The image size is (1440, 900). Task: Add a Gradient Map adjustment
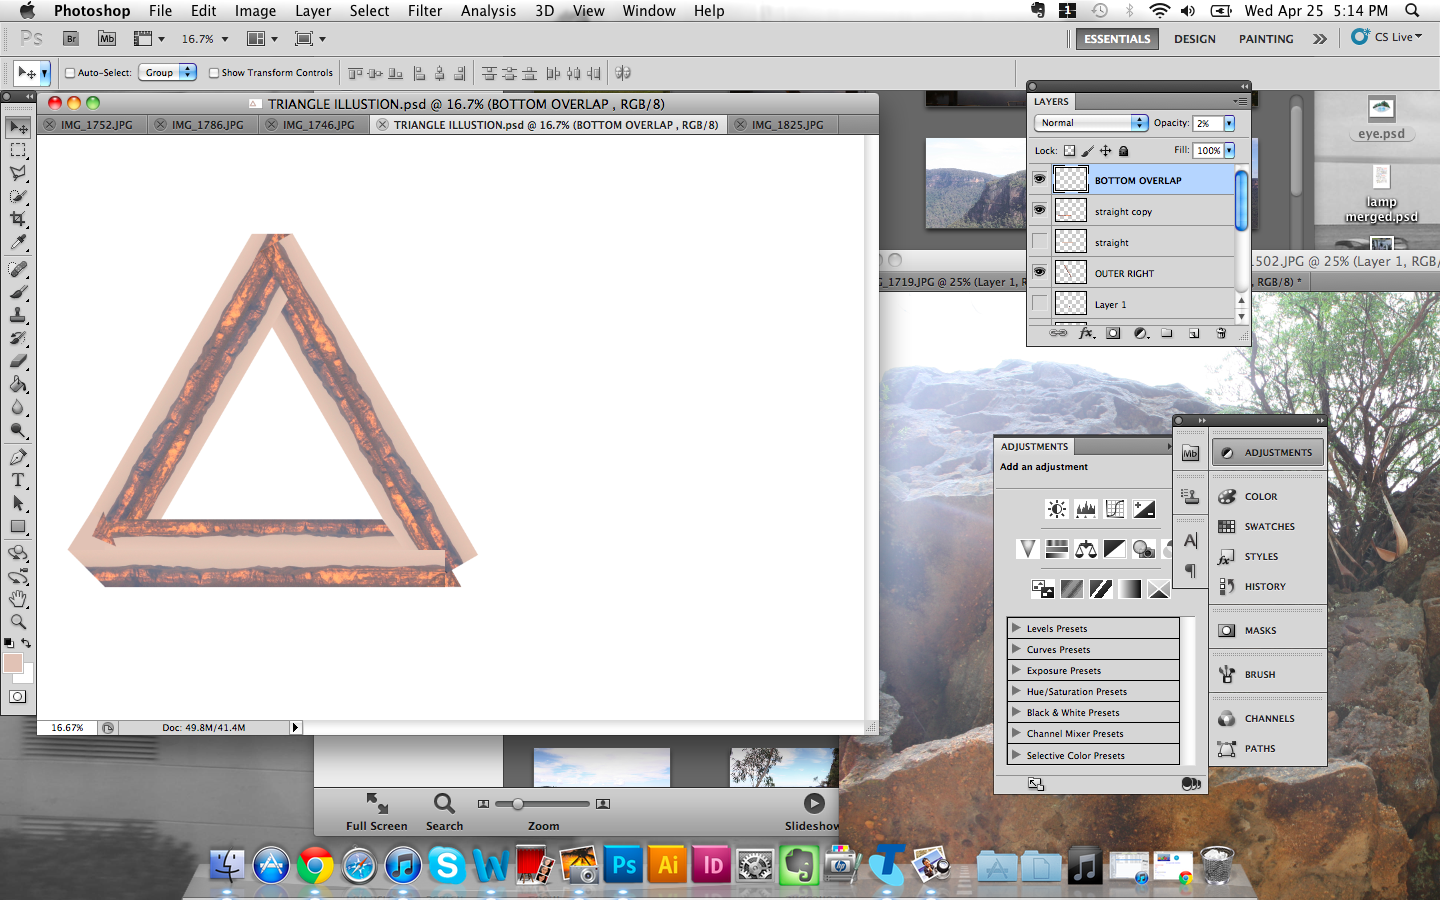[1130, 589]
